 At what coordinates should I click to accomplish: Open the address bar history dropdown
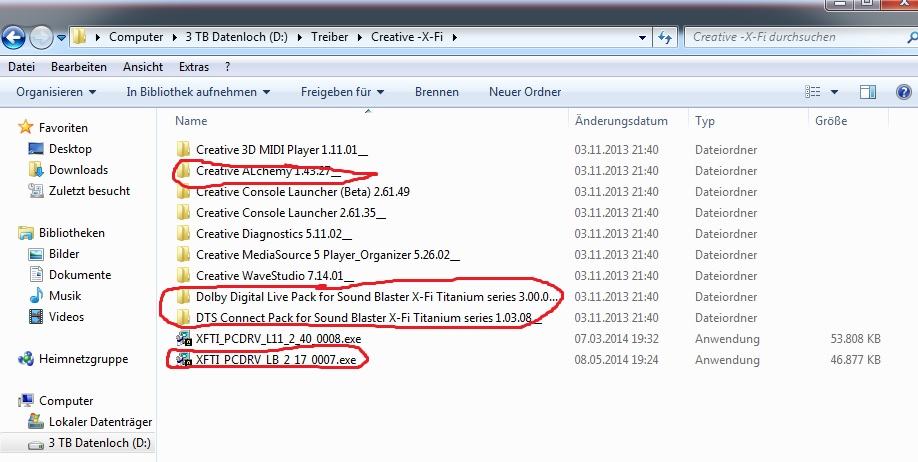click(x=642, y=37)
